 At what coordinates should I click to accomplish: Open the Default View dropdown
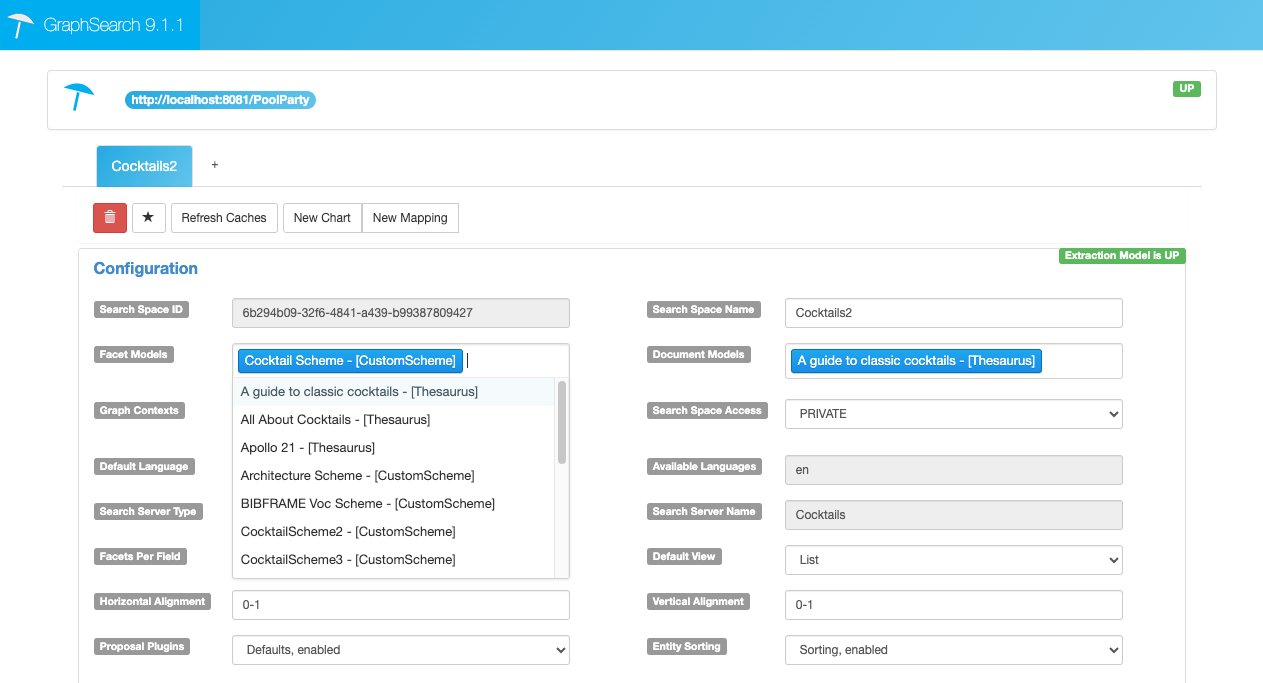tap(954, 560)
